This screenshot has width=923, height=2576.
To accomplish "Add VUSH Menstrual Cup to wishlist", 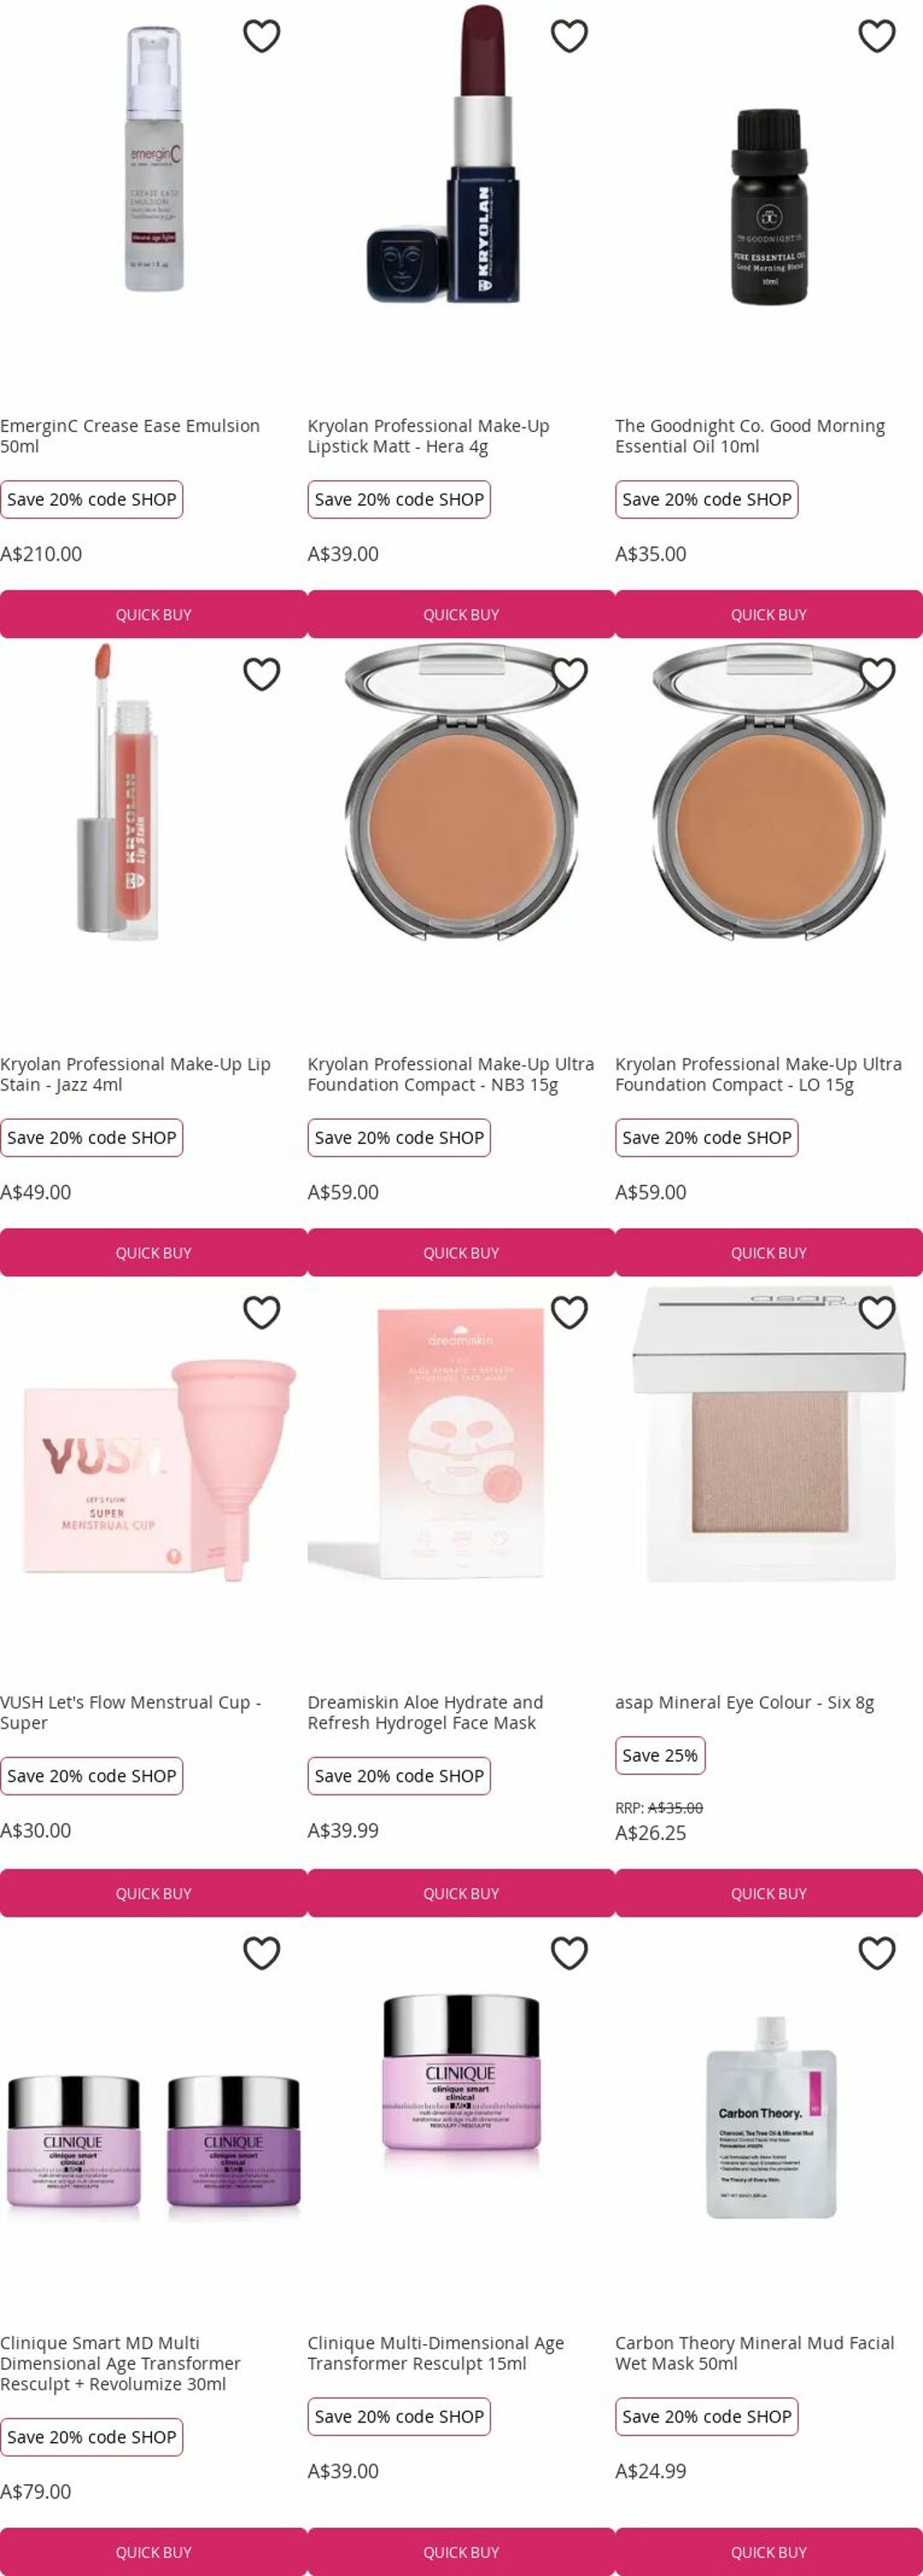I will [x=262, y=1312].
